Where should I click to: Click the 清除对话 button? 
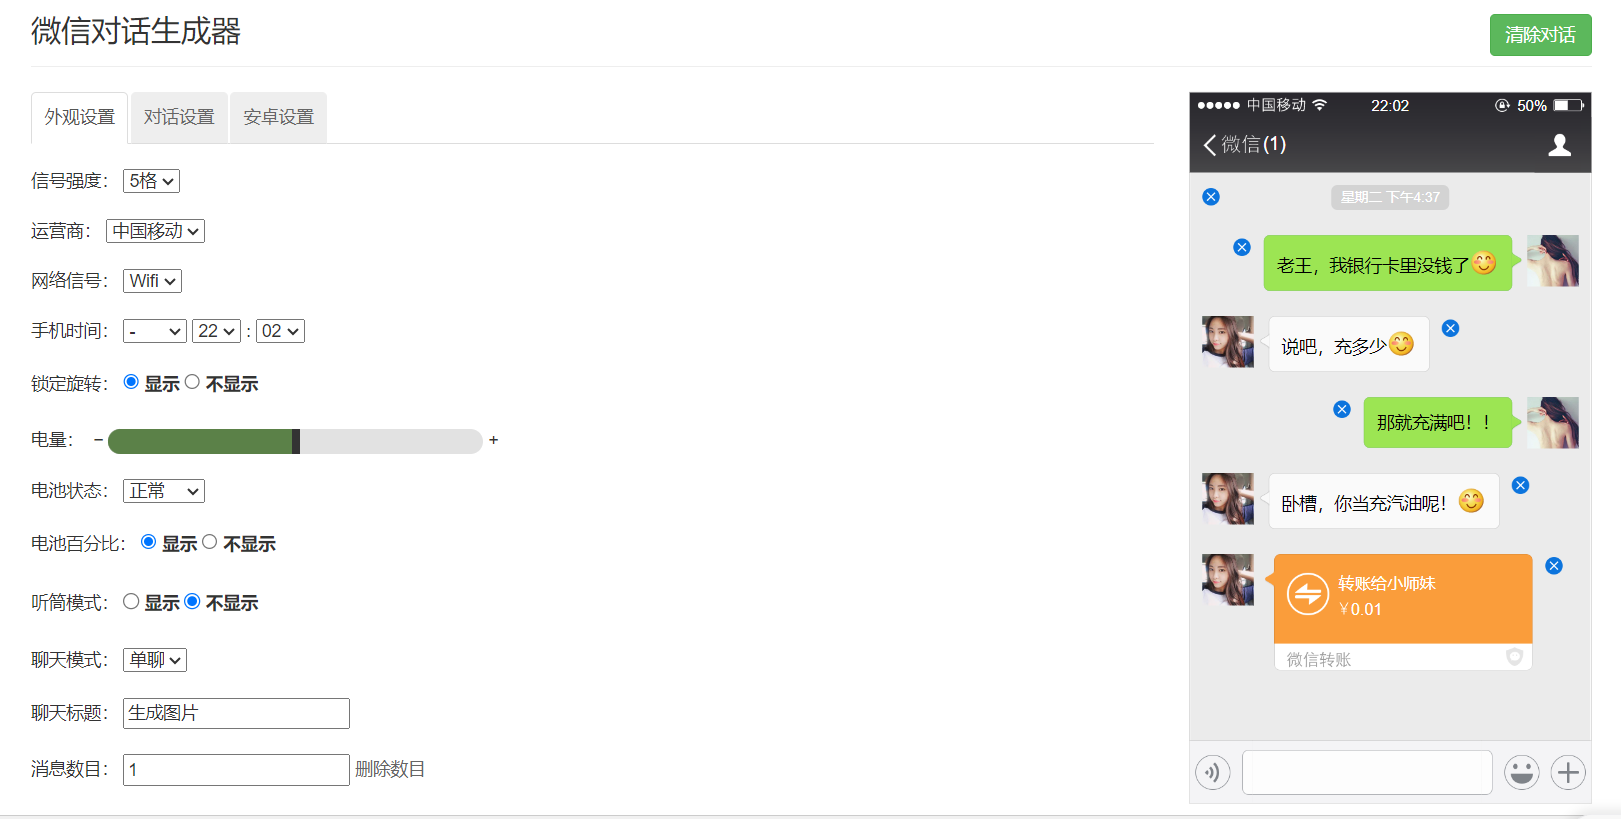click(1540, 35)
